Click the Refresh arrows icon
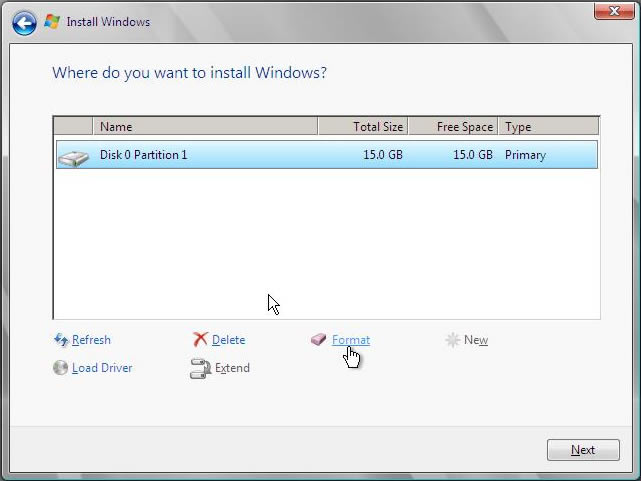Screen dimensions: 641x481 pyautogui.click(x=60, y=340)
